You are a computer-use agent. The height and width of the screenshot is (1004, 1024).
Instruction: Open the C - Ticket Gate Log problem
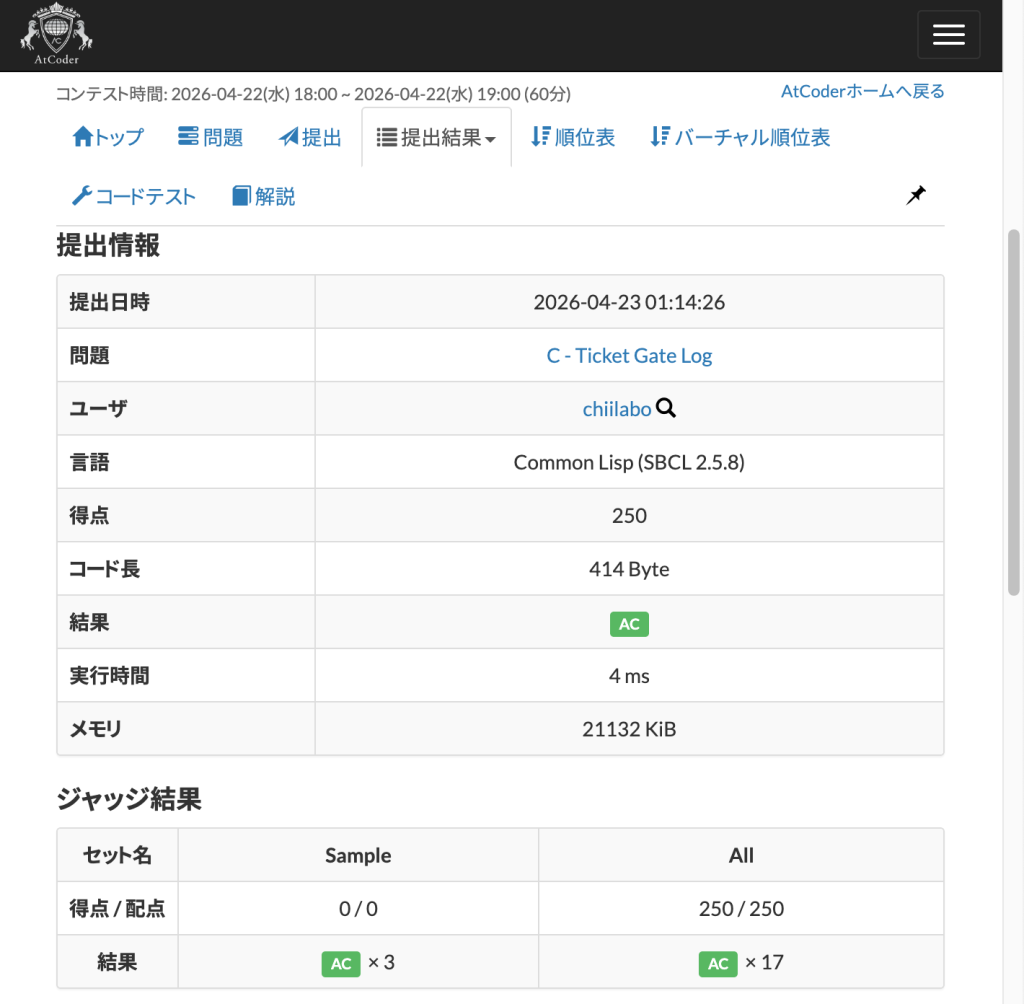pyautogui.click(x=629, y=354)
